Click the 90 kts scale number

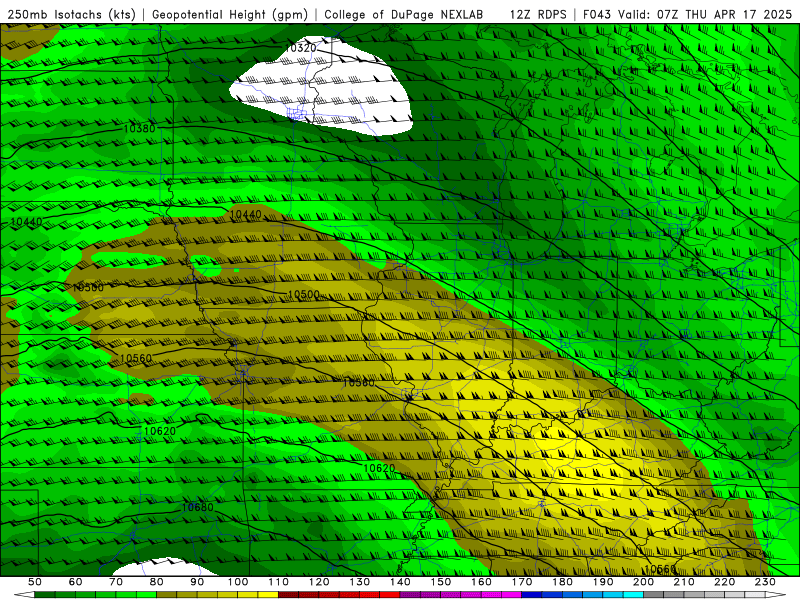tap(197, 582)
